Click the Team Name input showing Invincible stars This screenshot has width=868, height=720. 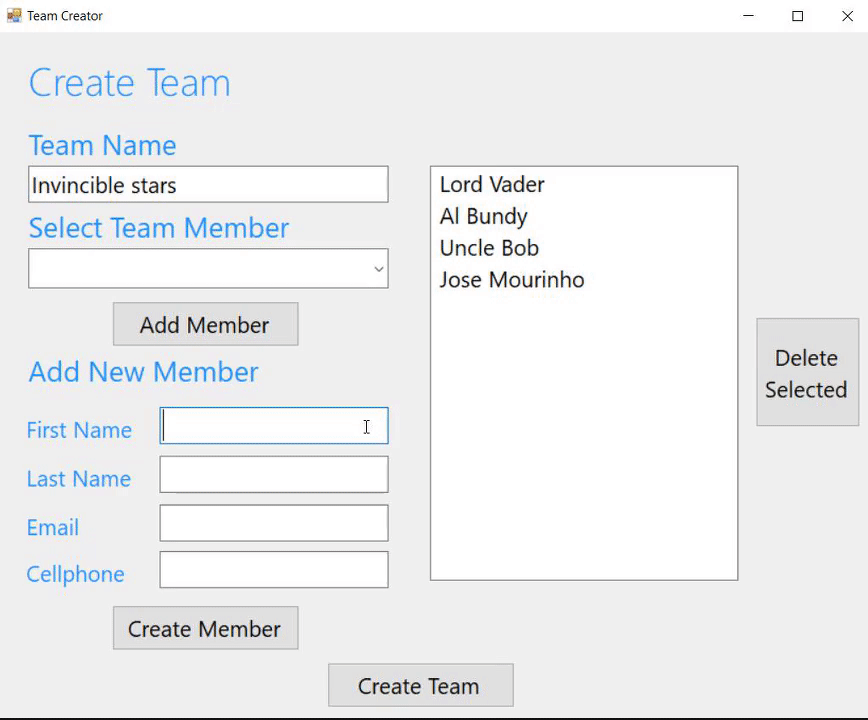[x=207, y=184]
